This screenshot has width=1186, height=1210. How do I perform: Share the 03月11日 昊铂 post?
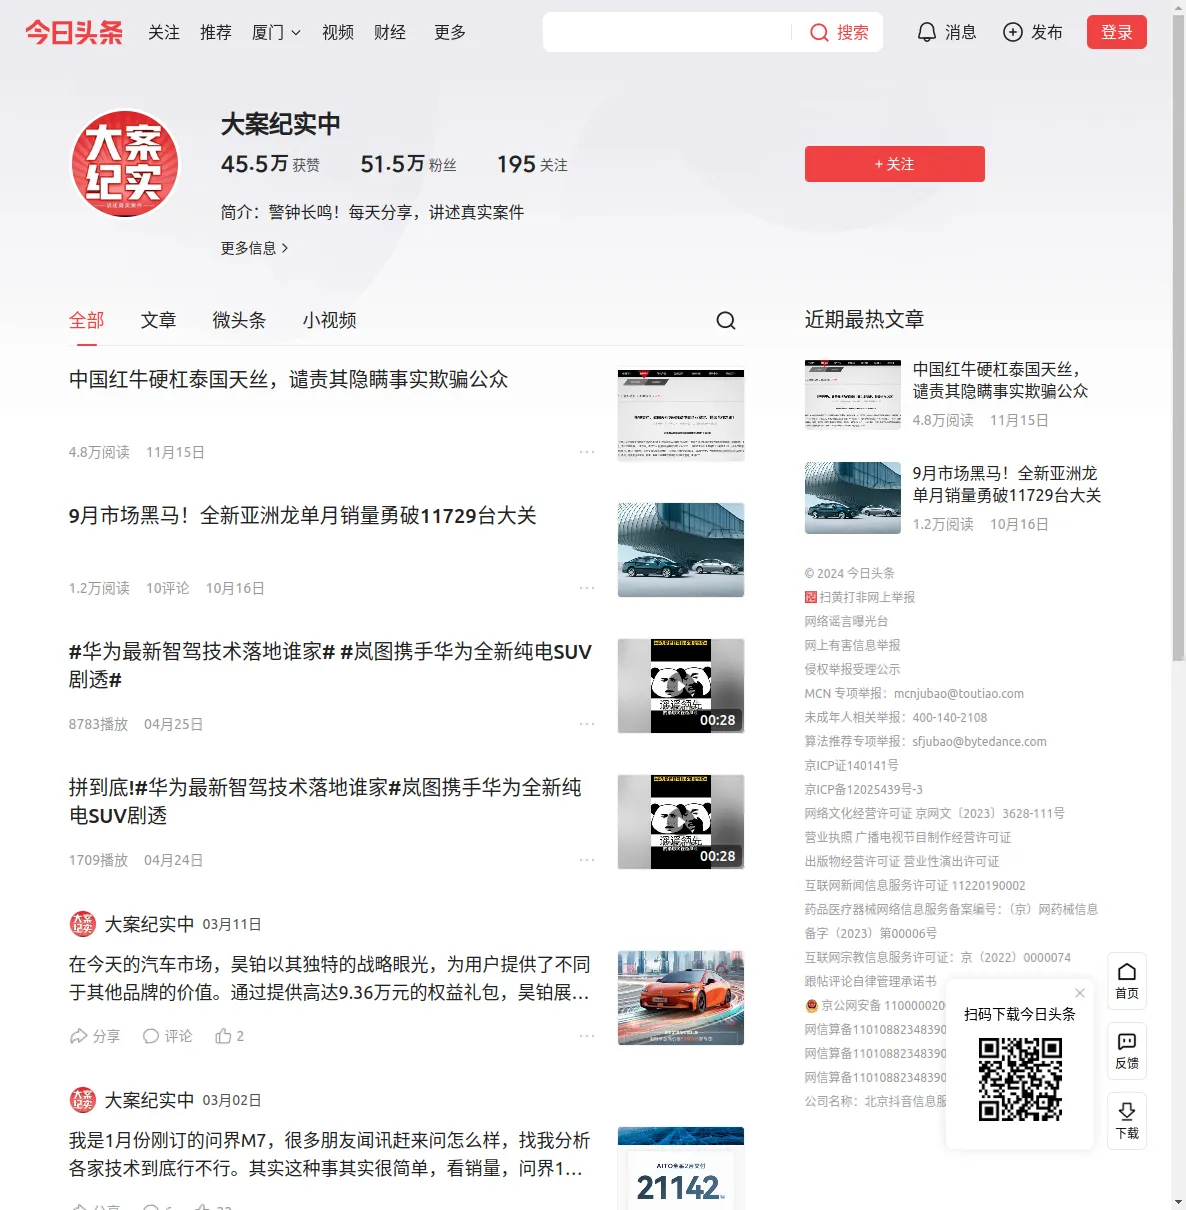(94, 1036)
